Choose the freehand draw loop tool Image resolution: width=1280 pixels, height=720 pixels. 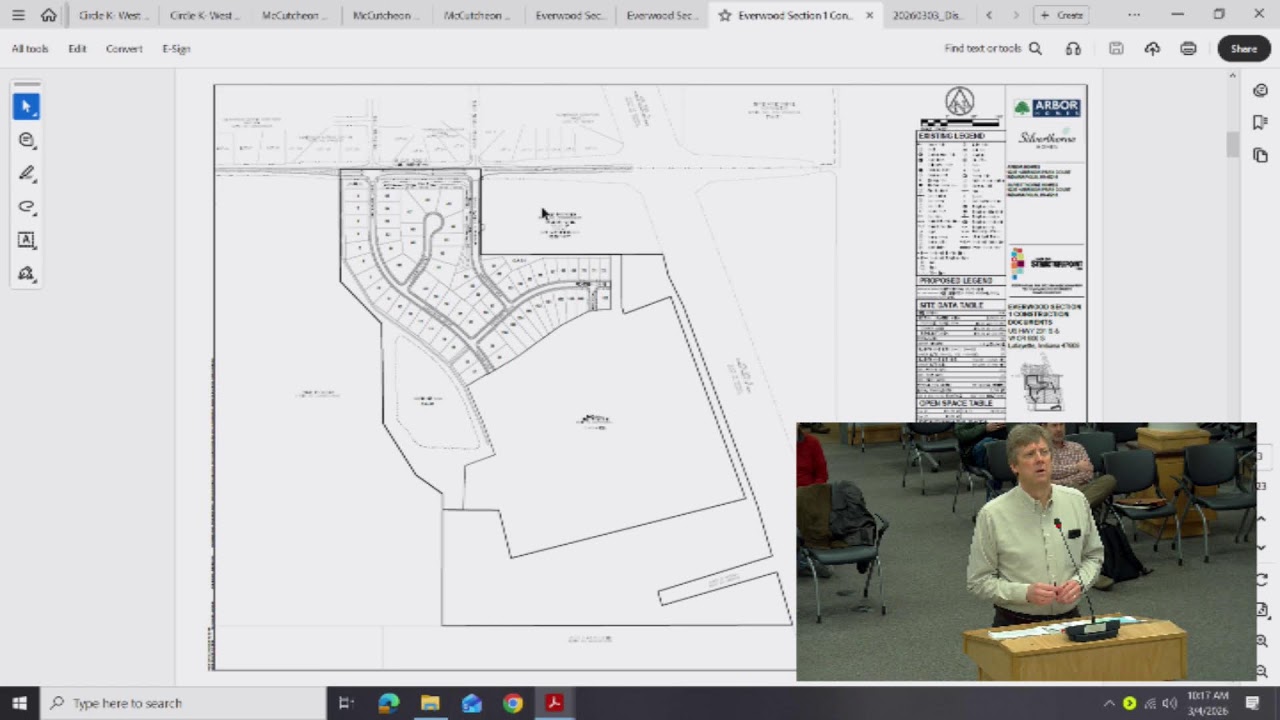26,207
